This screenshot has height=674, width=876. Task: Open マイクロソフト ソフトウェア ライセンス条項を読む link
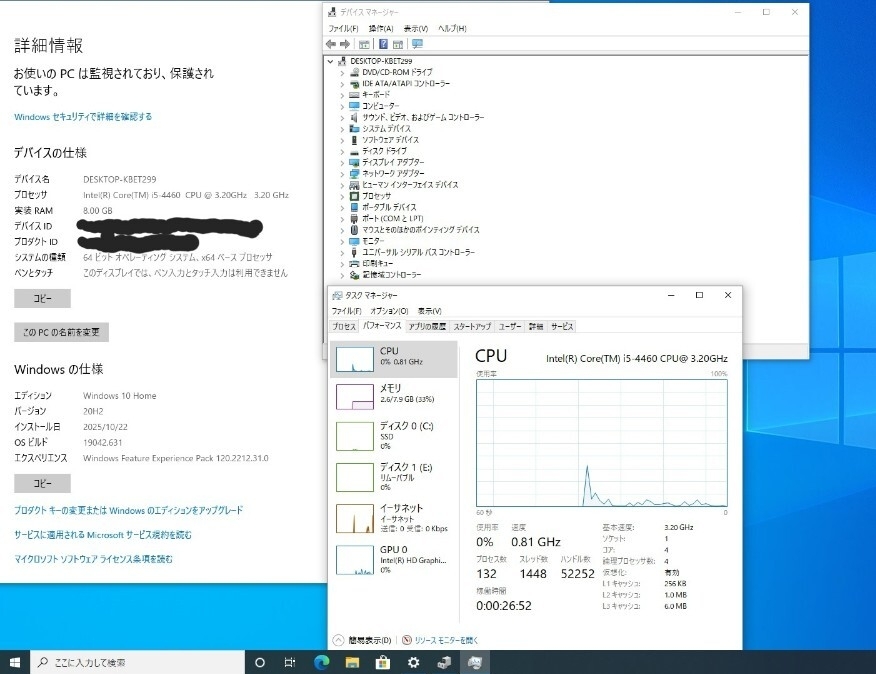(93, 559)
